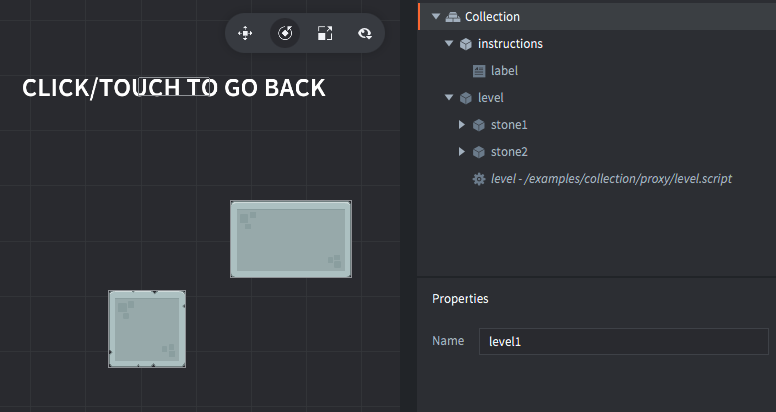Image resolution: width=776 pixels, height=412 pixels.
Task: Collapse the root Collection node
Action: pyautogui.click(x=436, y=17)
